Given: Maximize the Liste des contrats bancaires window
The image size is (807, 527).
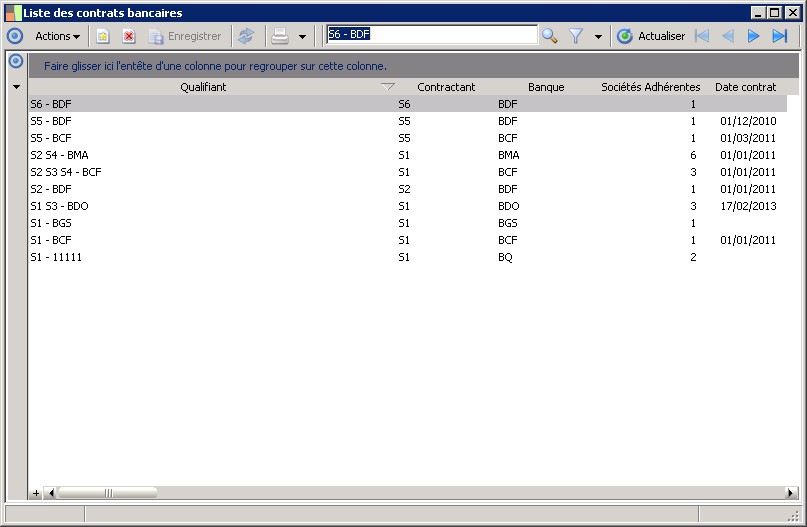Looking at the screenshot, I should (x=775, y=13).
